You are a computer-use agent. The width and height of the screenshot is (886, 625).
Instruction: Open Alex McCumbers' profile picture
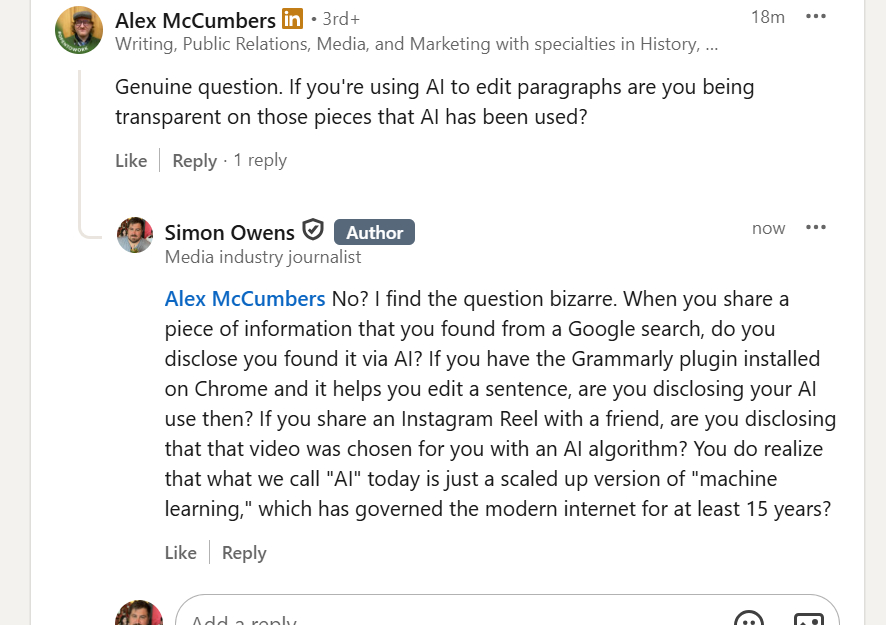pyautogui.click(x=79, y=30)
